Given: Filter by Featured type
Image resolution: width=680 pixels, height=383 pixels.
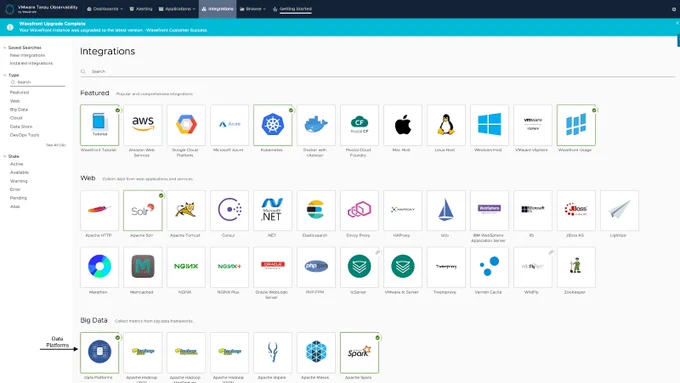Looking at the screenshot, I should [20, 92].
